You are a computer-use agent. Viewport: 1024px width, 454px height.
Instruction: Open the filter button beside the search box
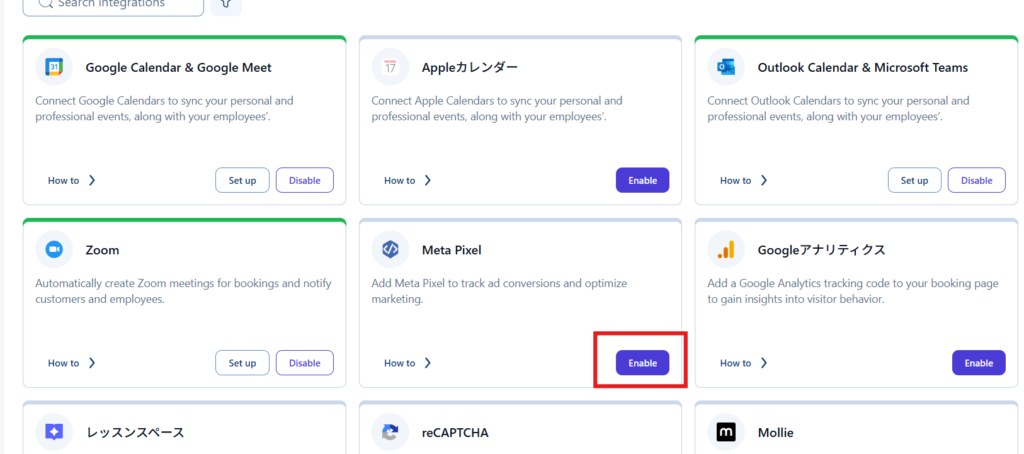[226, 4]
